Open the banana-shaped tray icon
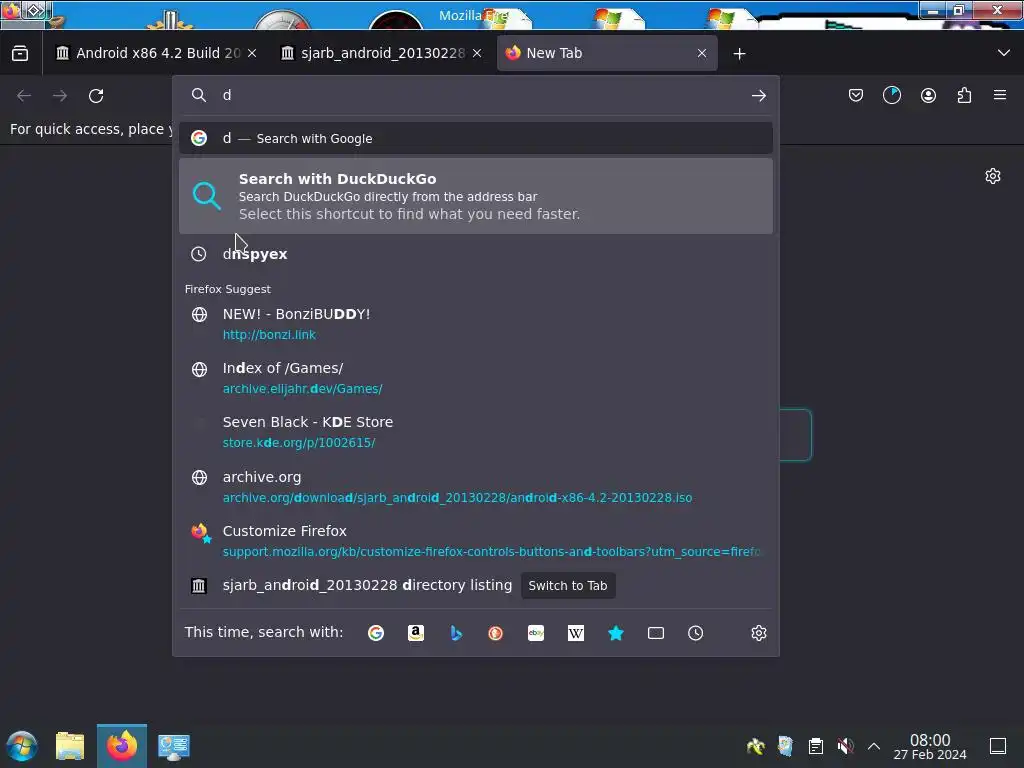 pyautogui.click(x=756, y=746)
